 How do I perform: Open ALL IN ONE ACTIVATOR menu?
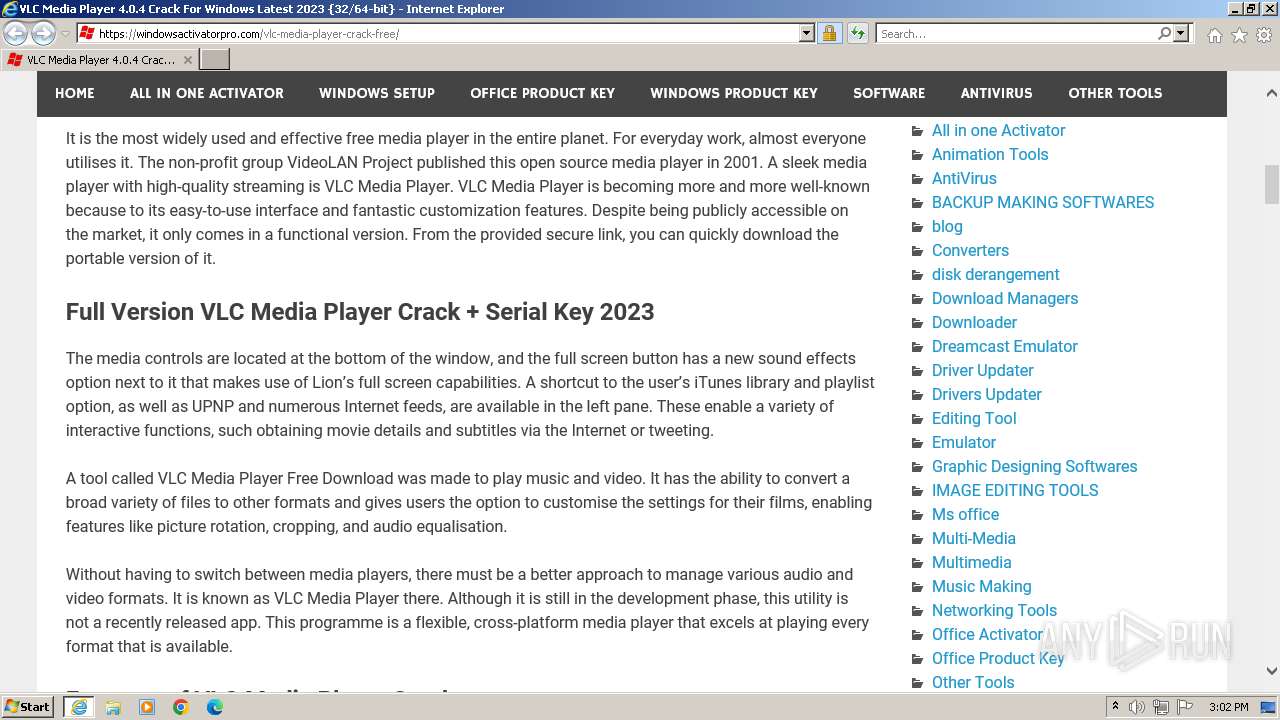pyautogui.click(x=207, y=93)
